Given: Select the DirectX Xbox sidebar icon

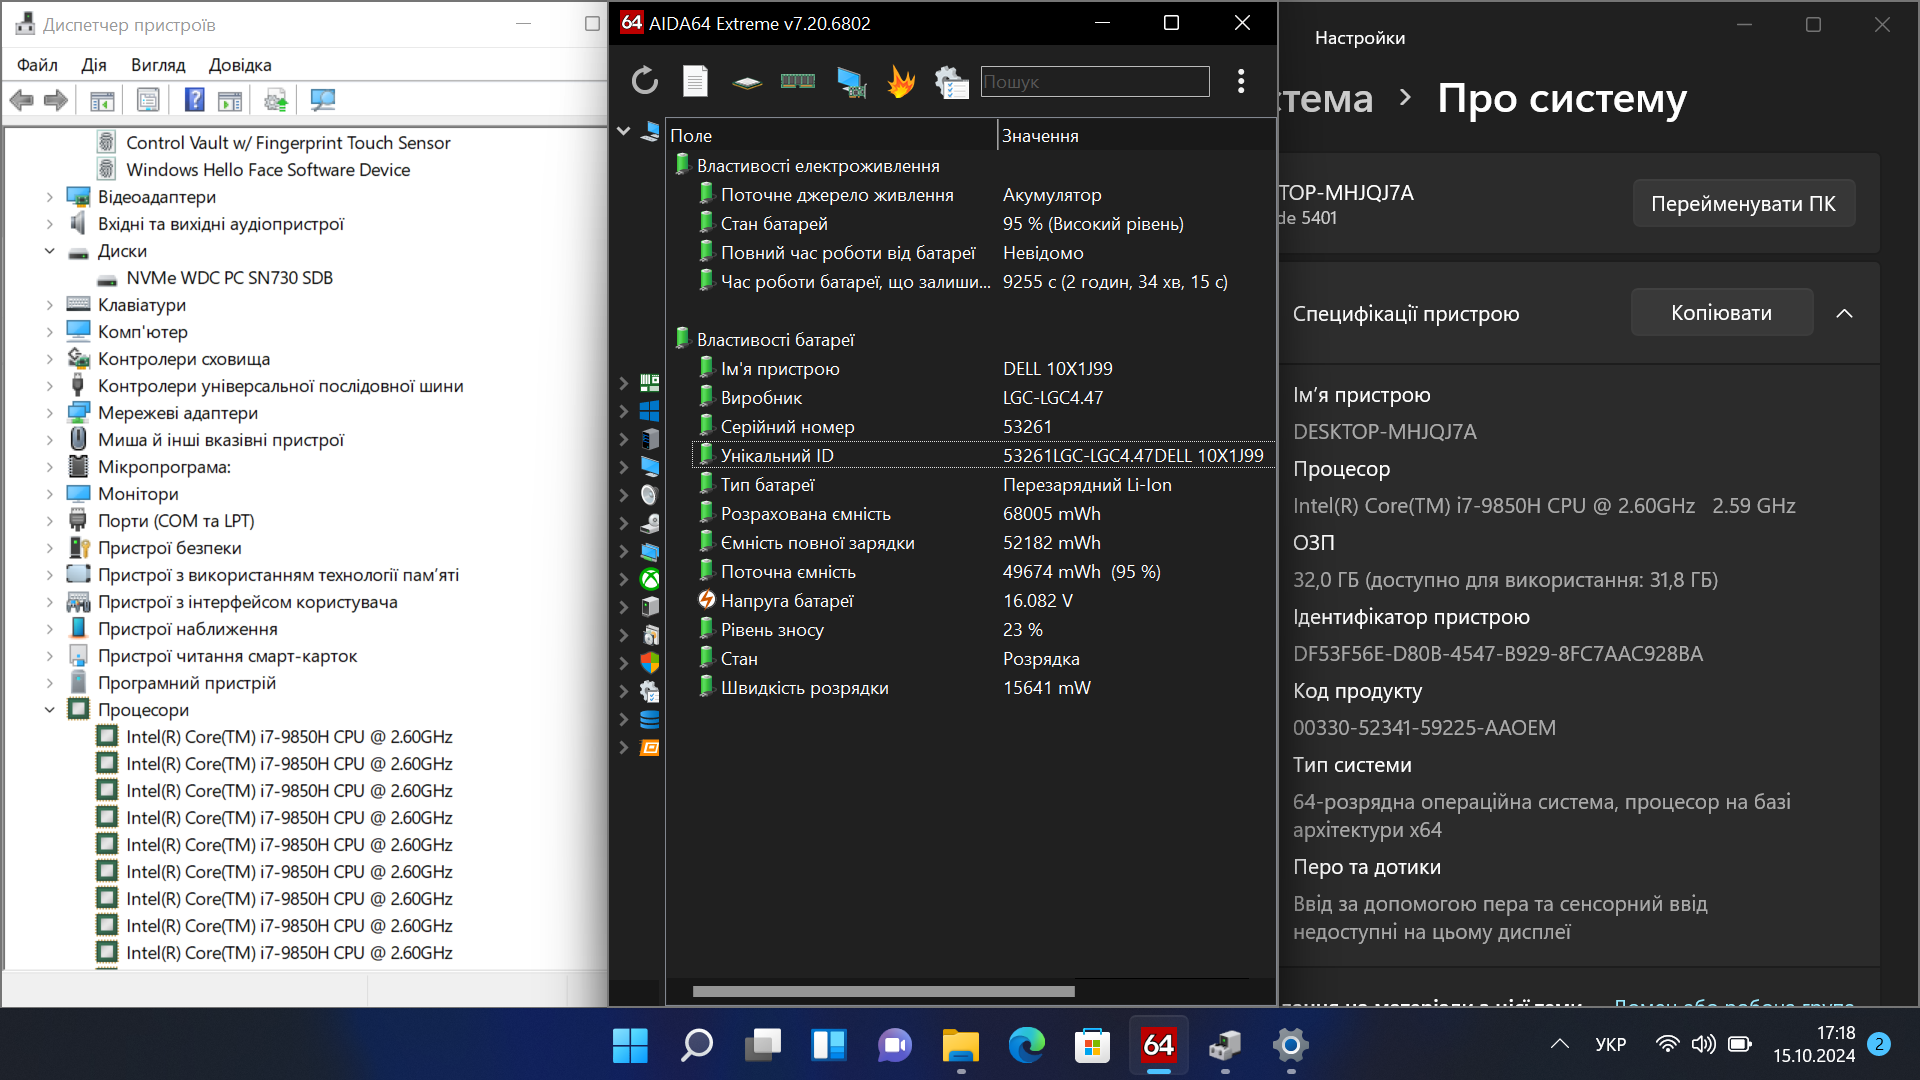Looking at the screenshot, I should [x=650, y=579].
